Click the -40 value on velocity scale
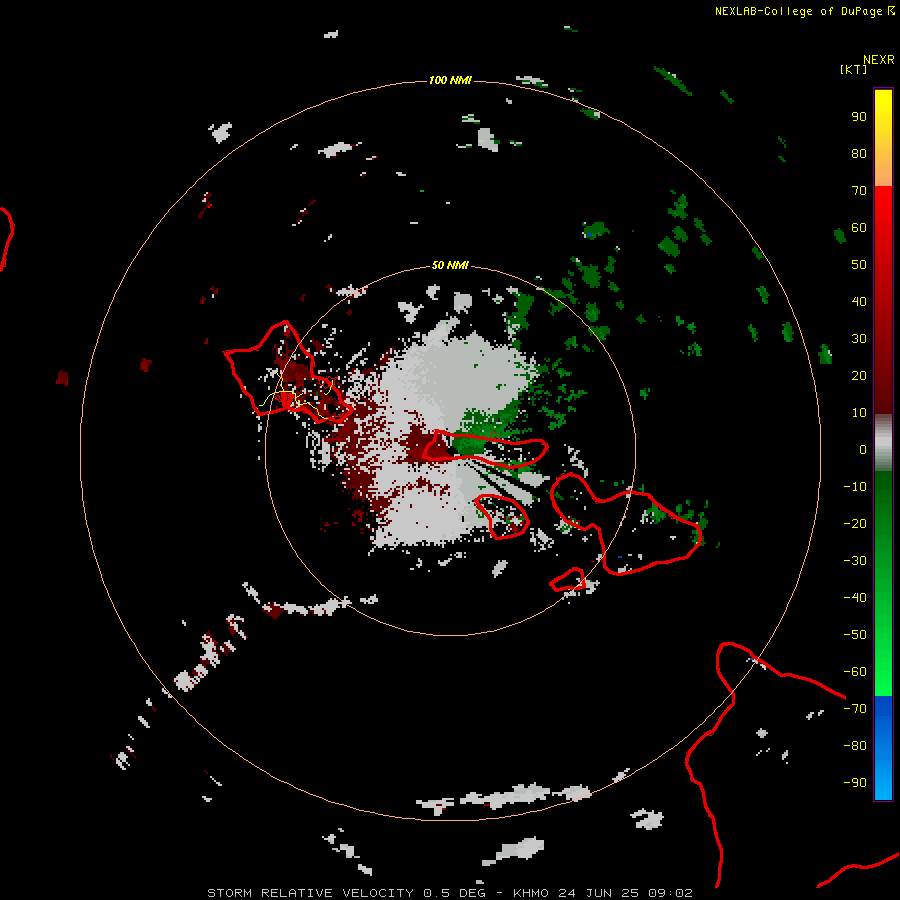This screenshot has height=900, width=900. coord(855,598)
